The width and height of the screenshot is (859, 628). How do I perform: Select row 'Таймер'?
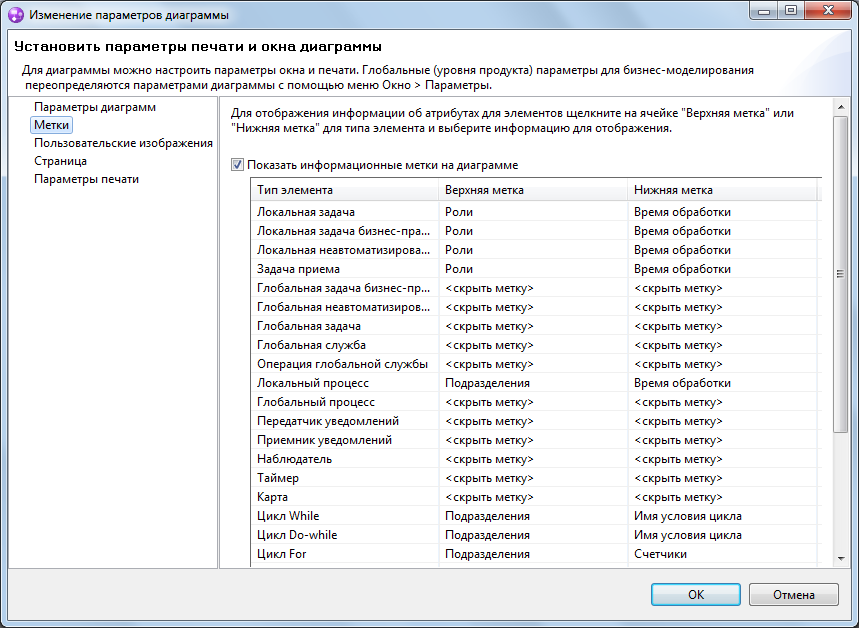[x=534, y=478]
